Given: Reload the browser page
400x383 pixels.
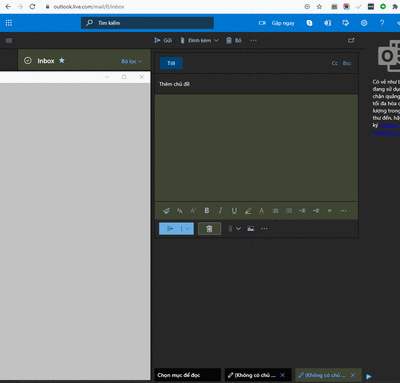Looking at the screenshot, I should click(32, 7).
